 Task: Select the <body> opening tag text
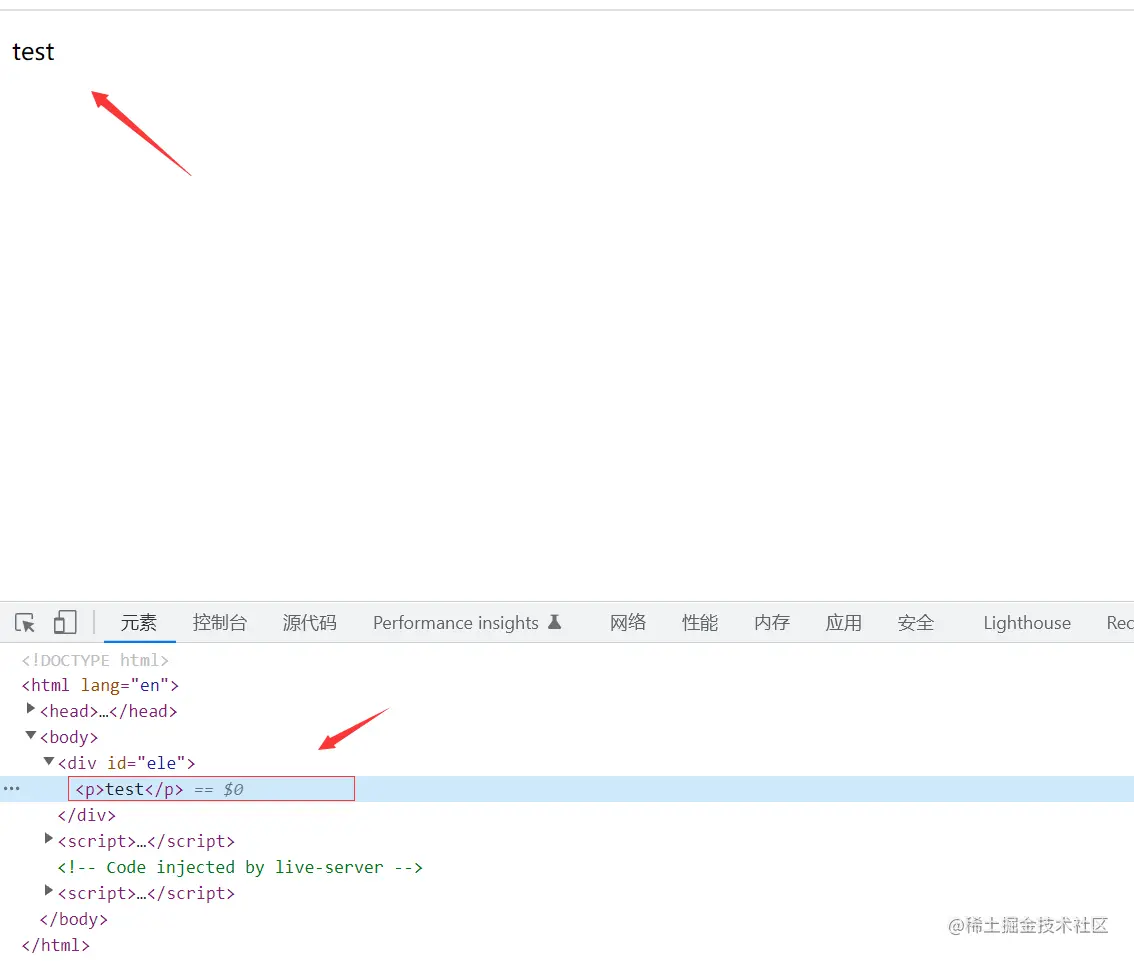pos(69,737)
